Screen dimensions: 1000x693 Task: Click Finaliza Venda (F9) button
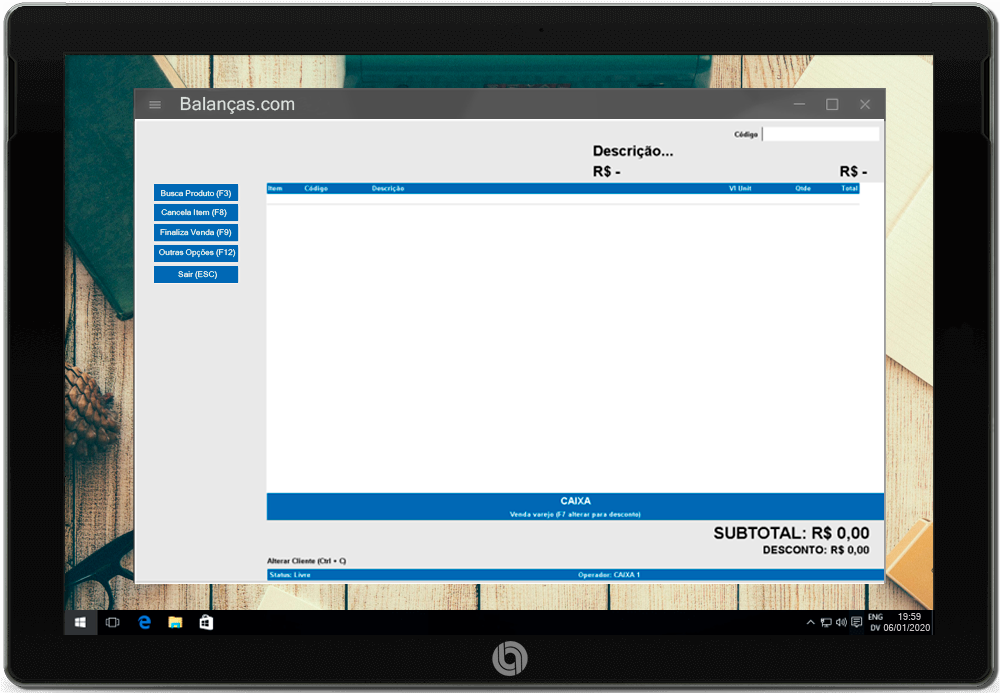pyautogui.click(x=196, y=232)
